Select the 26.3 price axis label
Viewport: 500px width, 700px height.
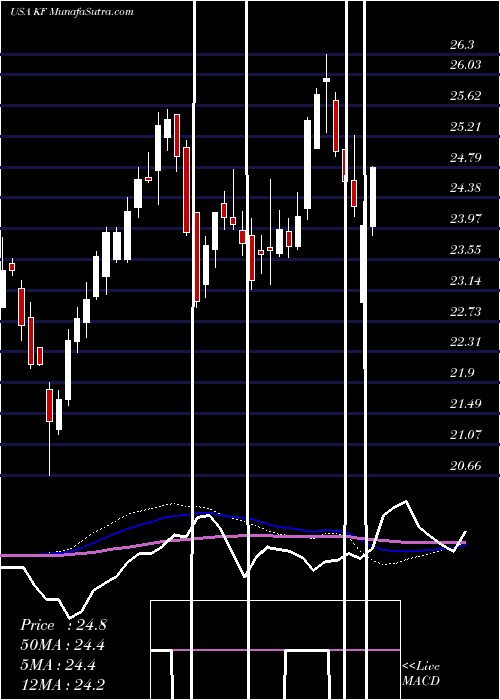coord(462,45)
